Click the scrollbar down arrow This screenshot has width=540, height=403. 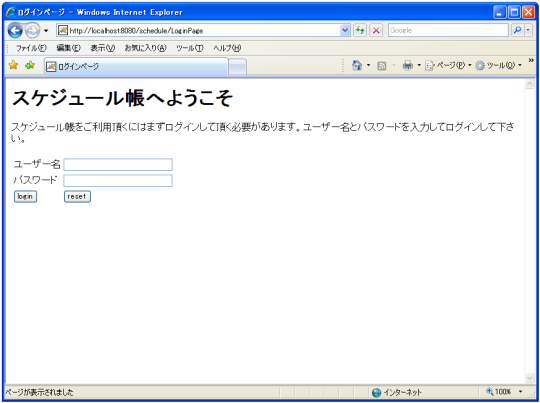[530, 378]
